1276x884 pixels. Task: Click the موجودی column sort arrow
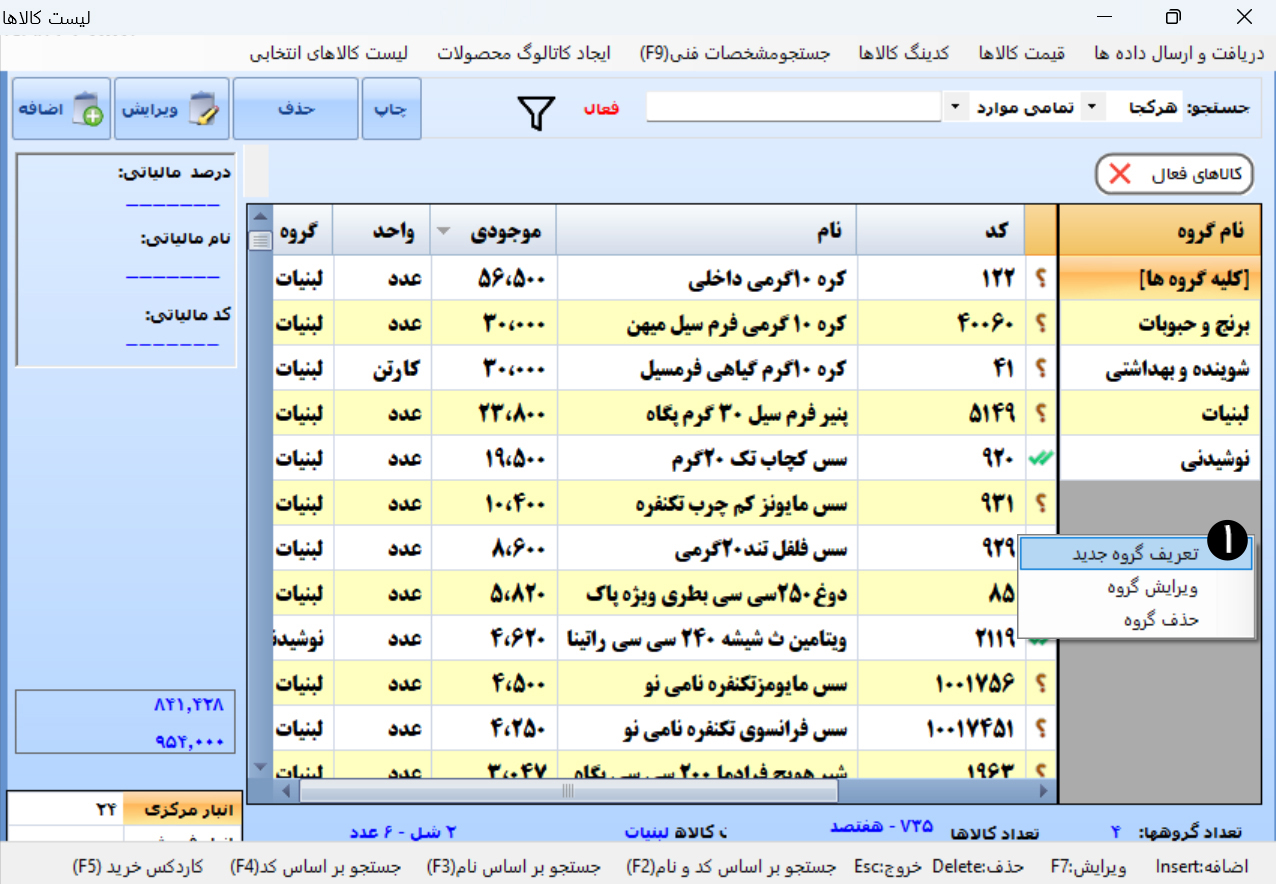coord(444,232)
